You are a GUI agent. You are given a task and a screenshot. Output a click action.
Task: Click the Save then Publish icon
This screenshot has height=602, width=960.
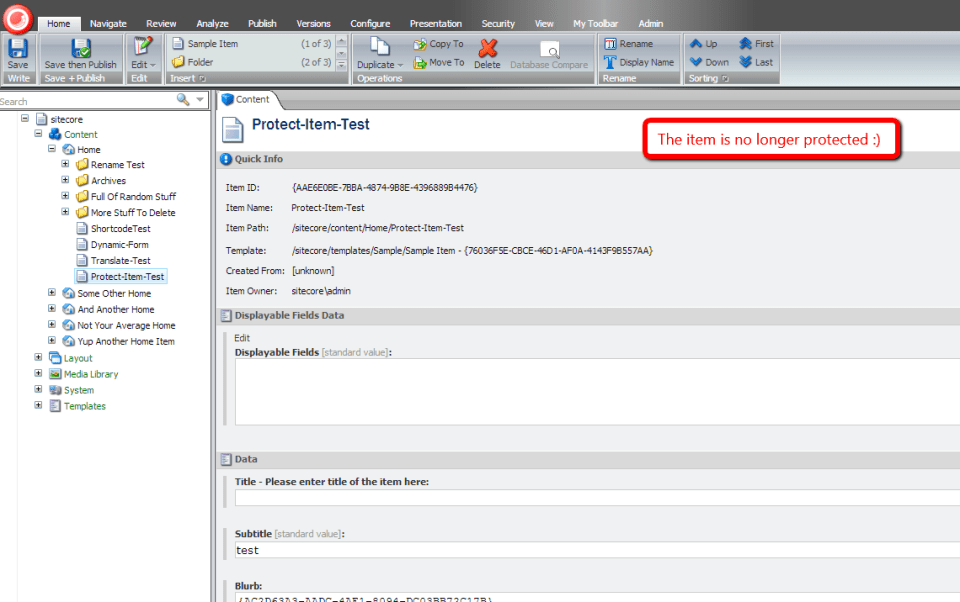(x=80, y=50)
